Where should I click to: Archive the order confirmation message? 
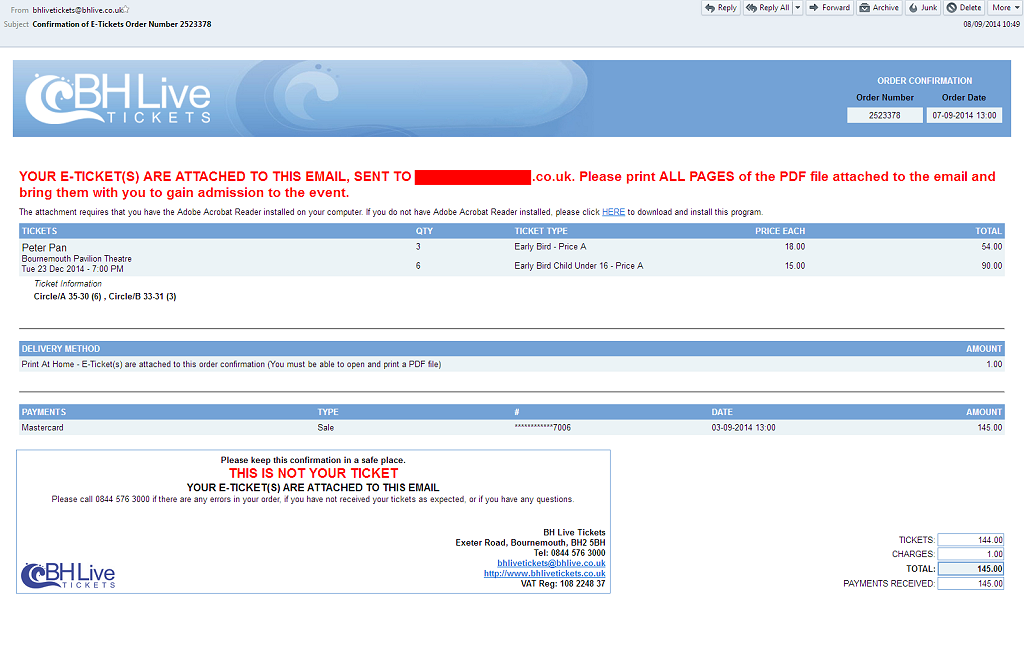point(879,8)
